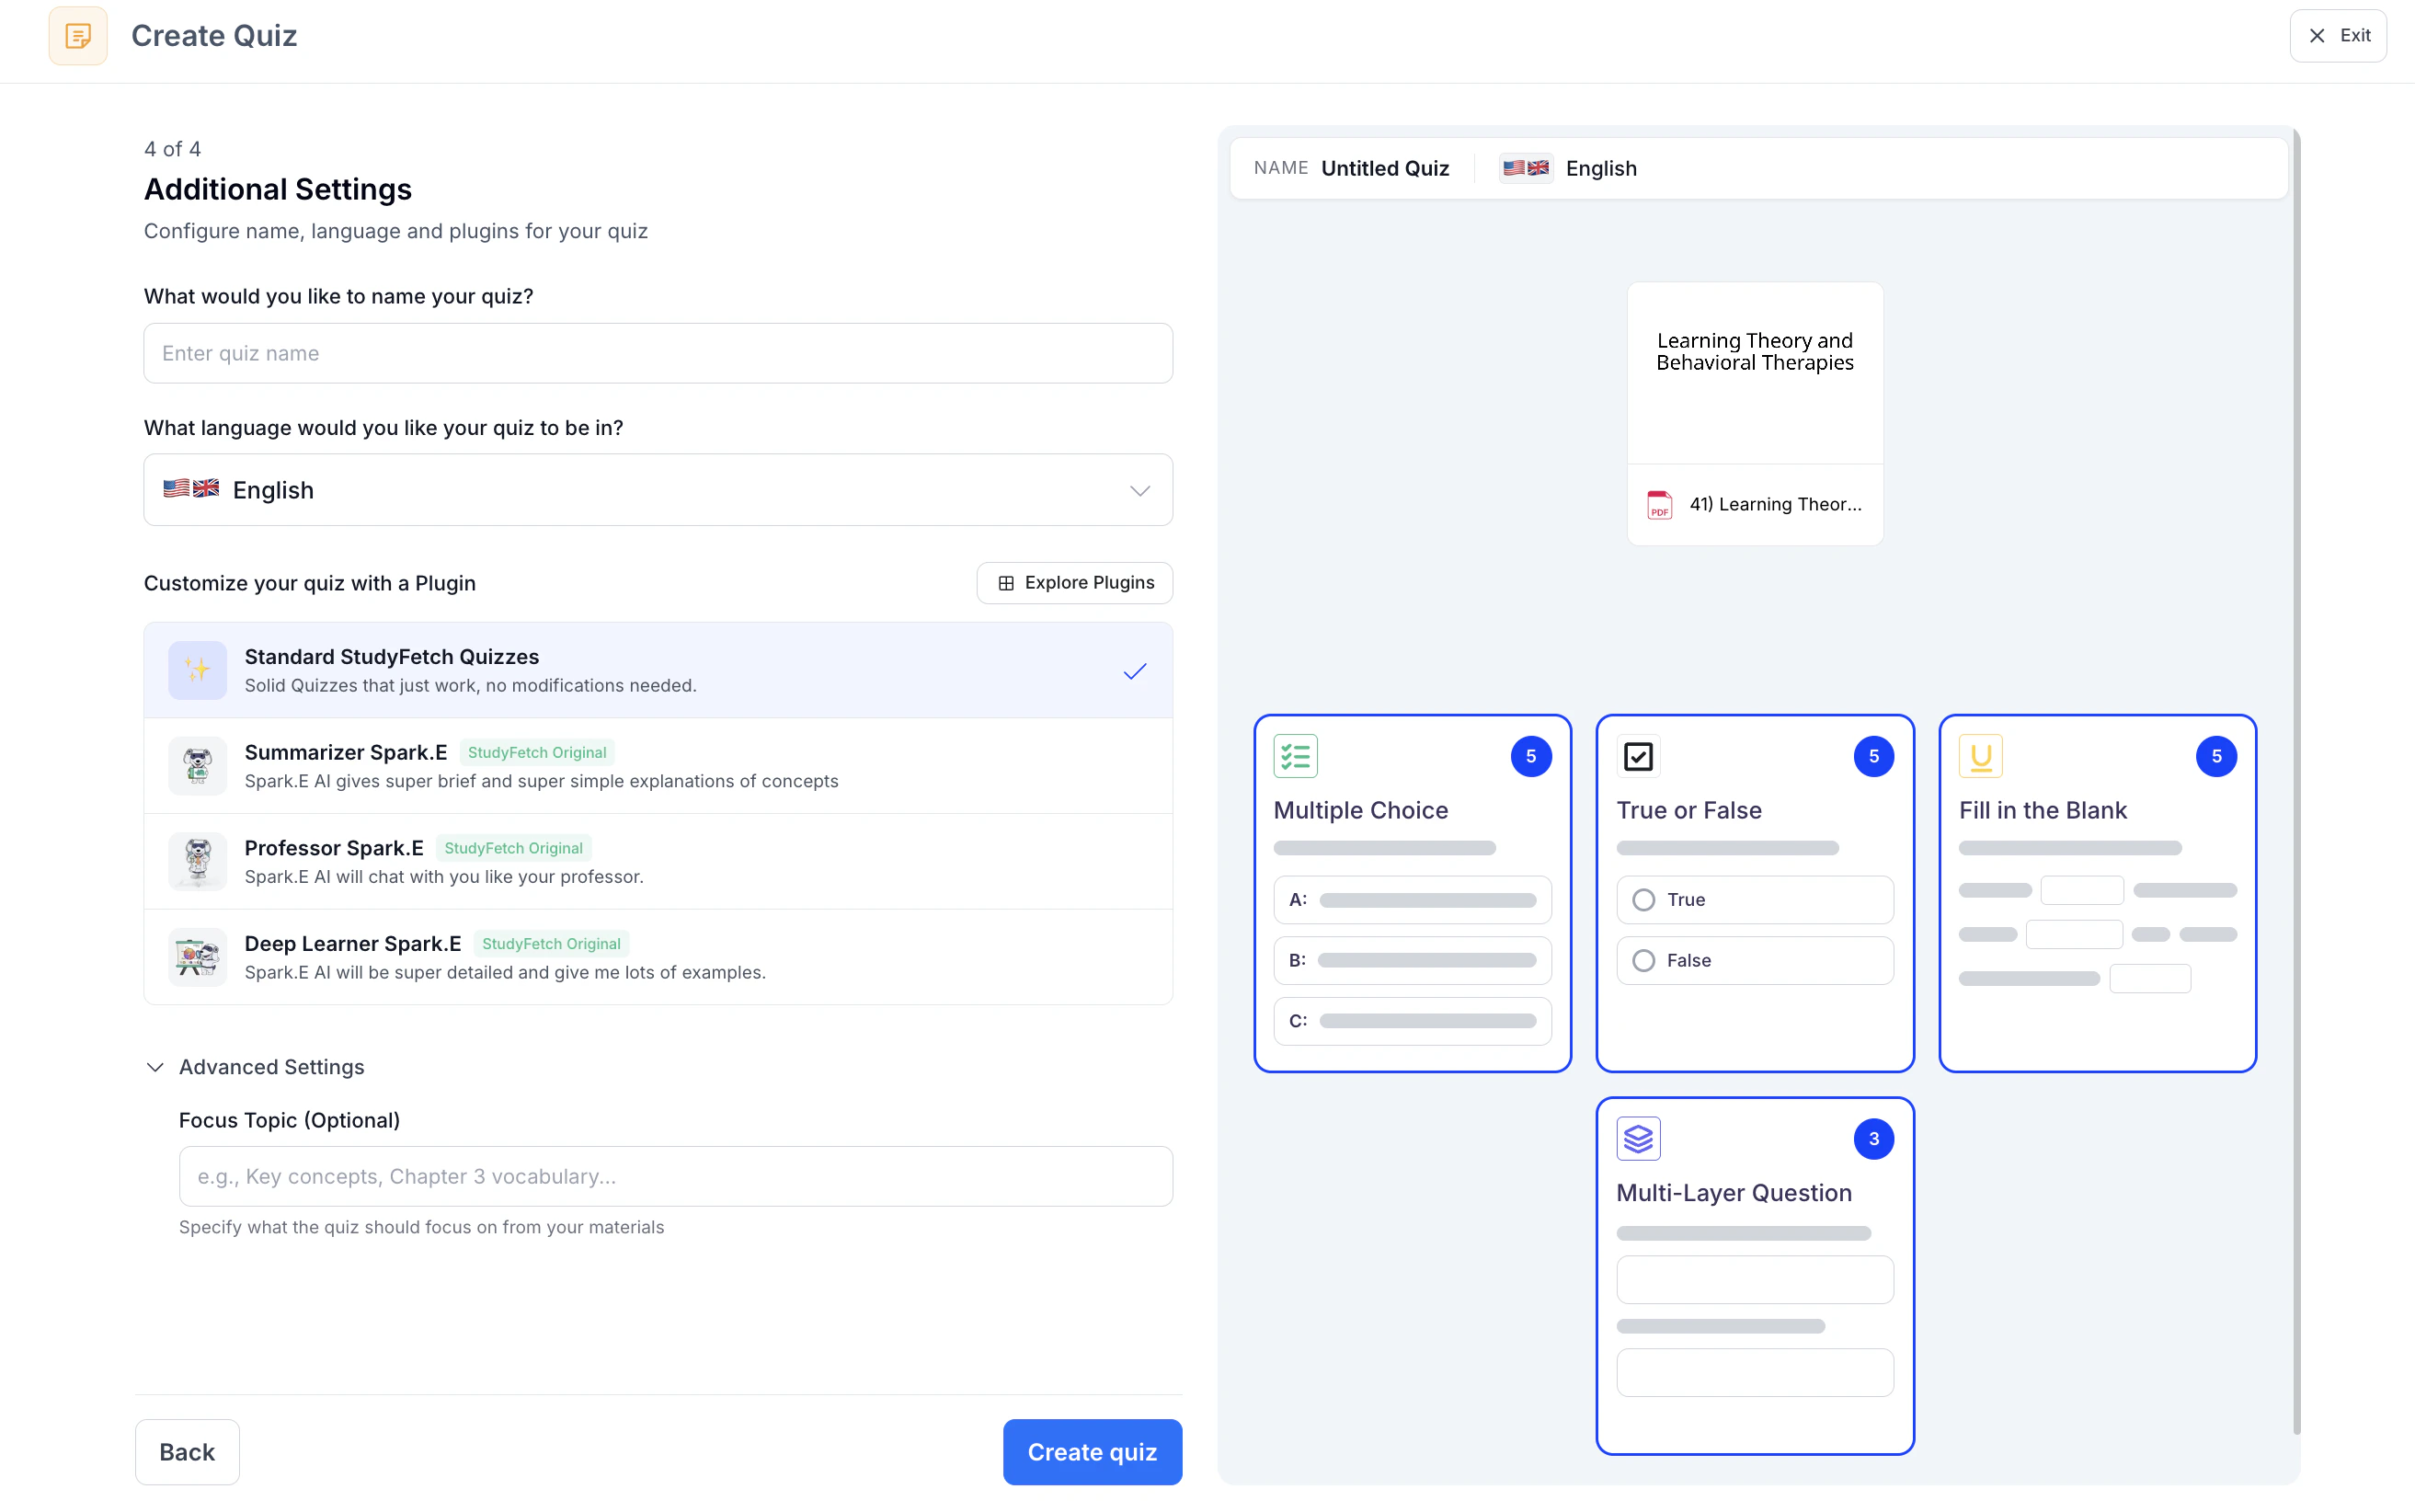This screenshot has width=2415, height=1512.
Task: Click answer option B in Multiple Choice card
Action: pos(1412,961)
